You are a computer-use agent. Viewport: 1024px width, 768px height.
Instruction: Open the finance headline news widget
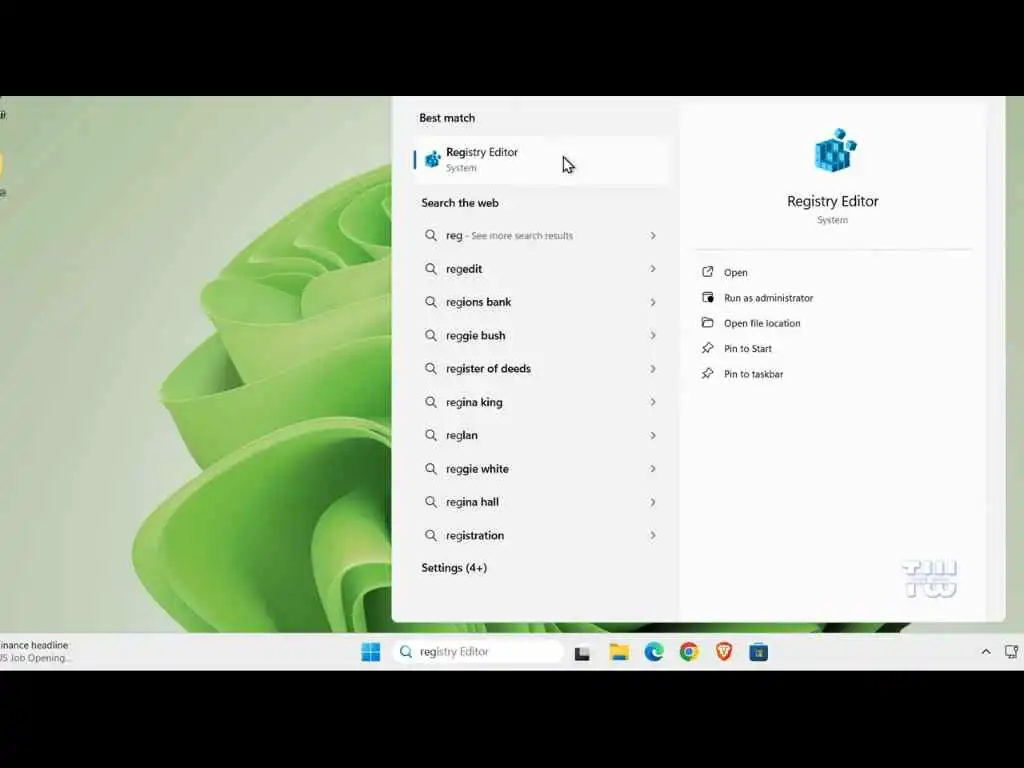point(35,652)
